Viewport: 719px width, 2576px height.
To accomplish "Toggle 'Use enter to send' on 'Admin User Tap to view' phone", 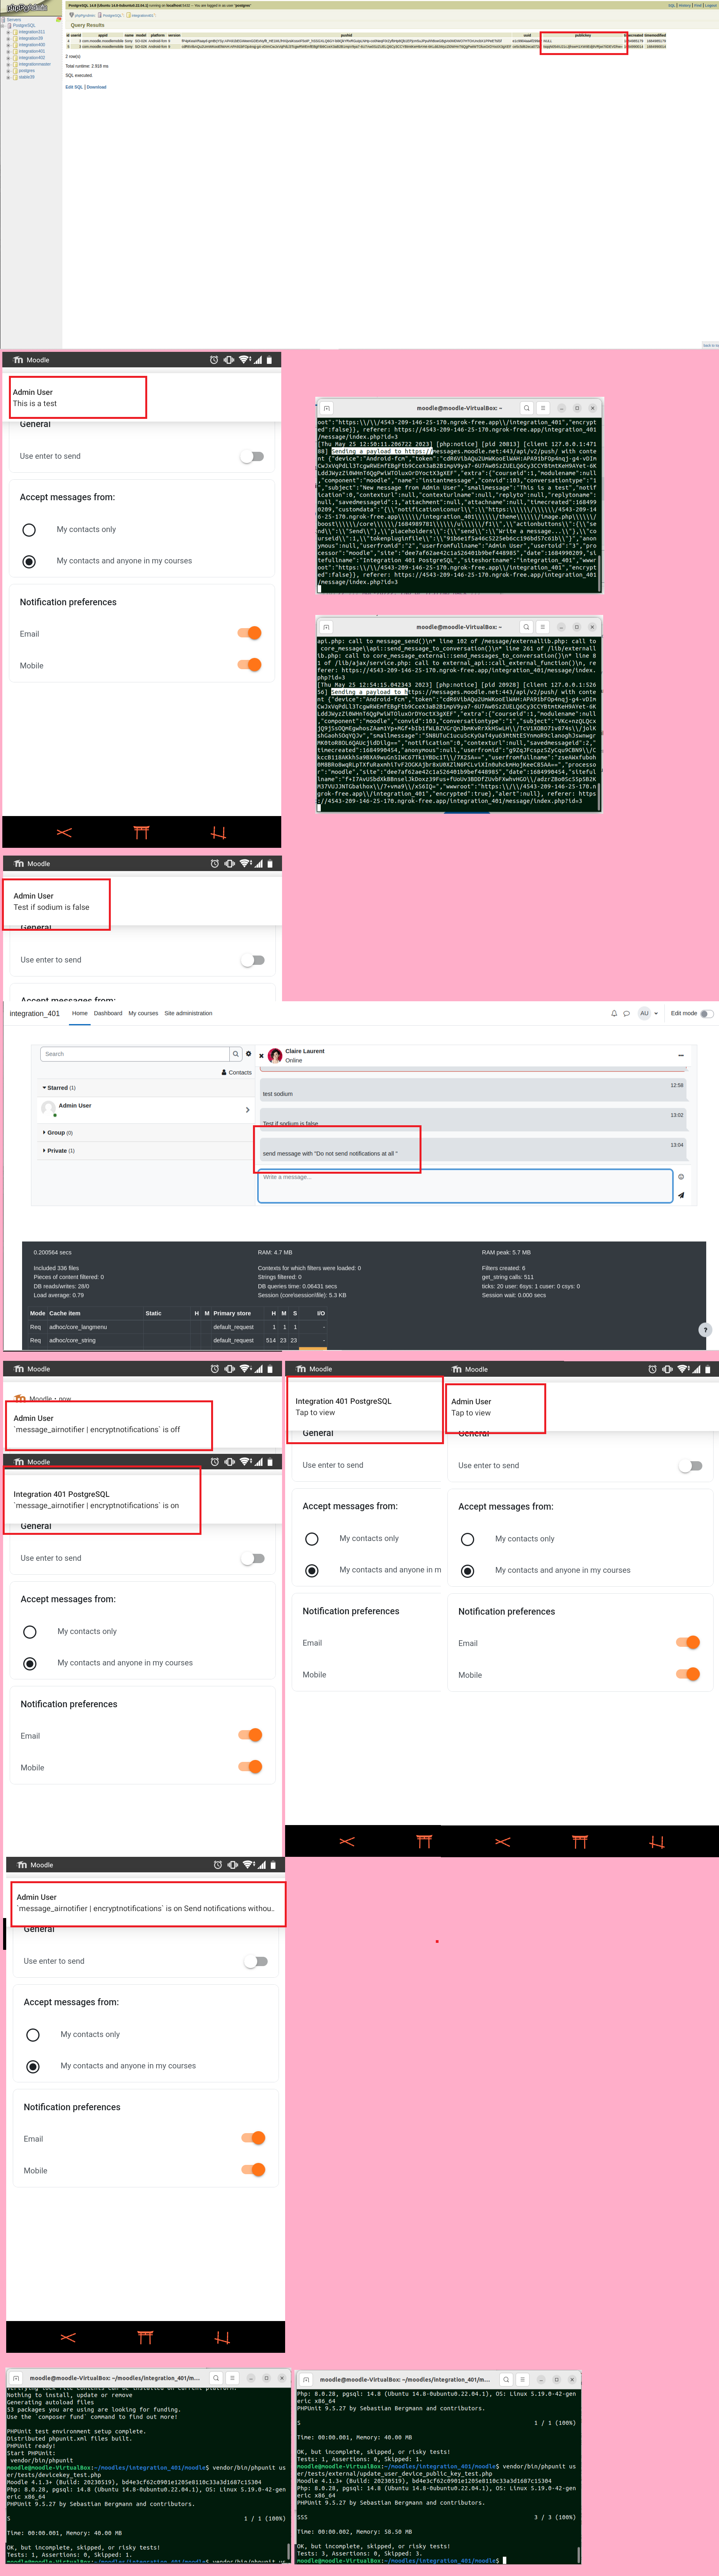I will click(690, 1466).
